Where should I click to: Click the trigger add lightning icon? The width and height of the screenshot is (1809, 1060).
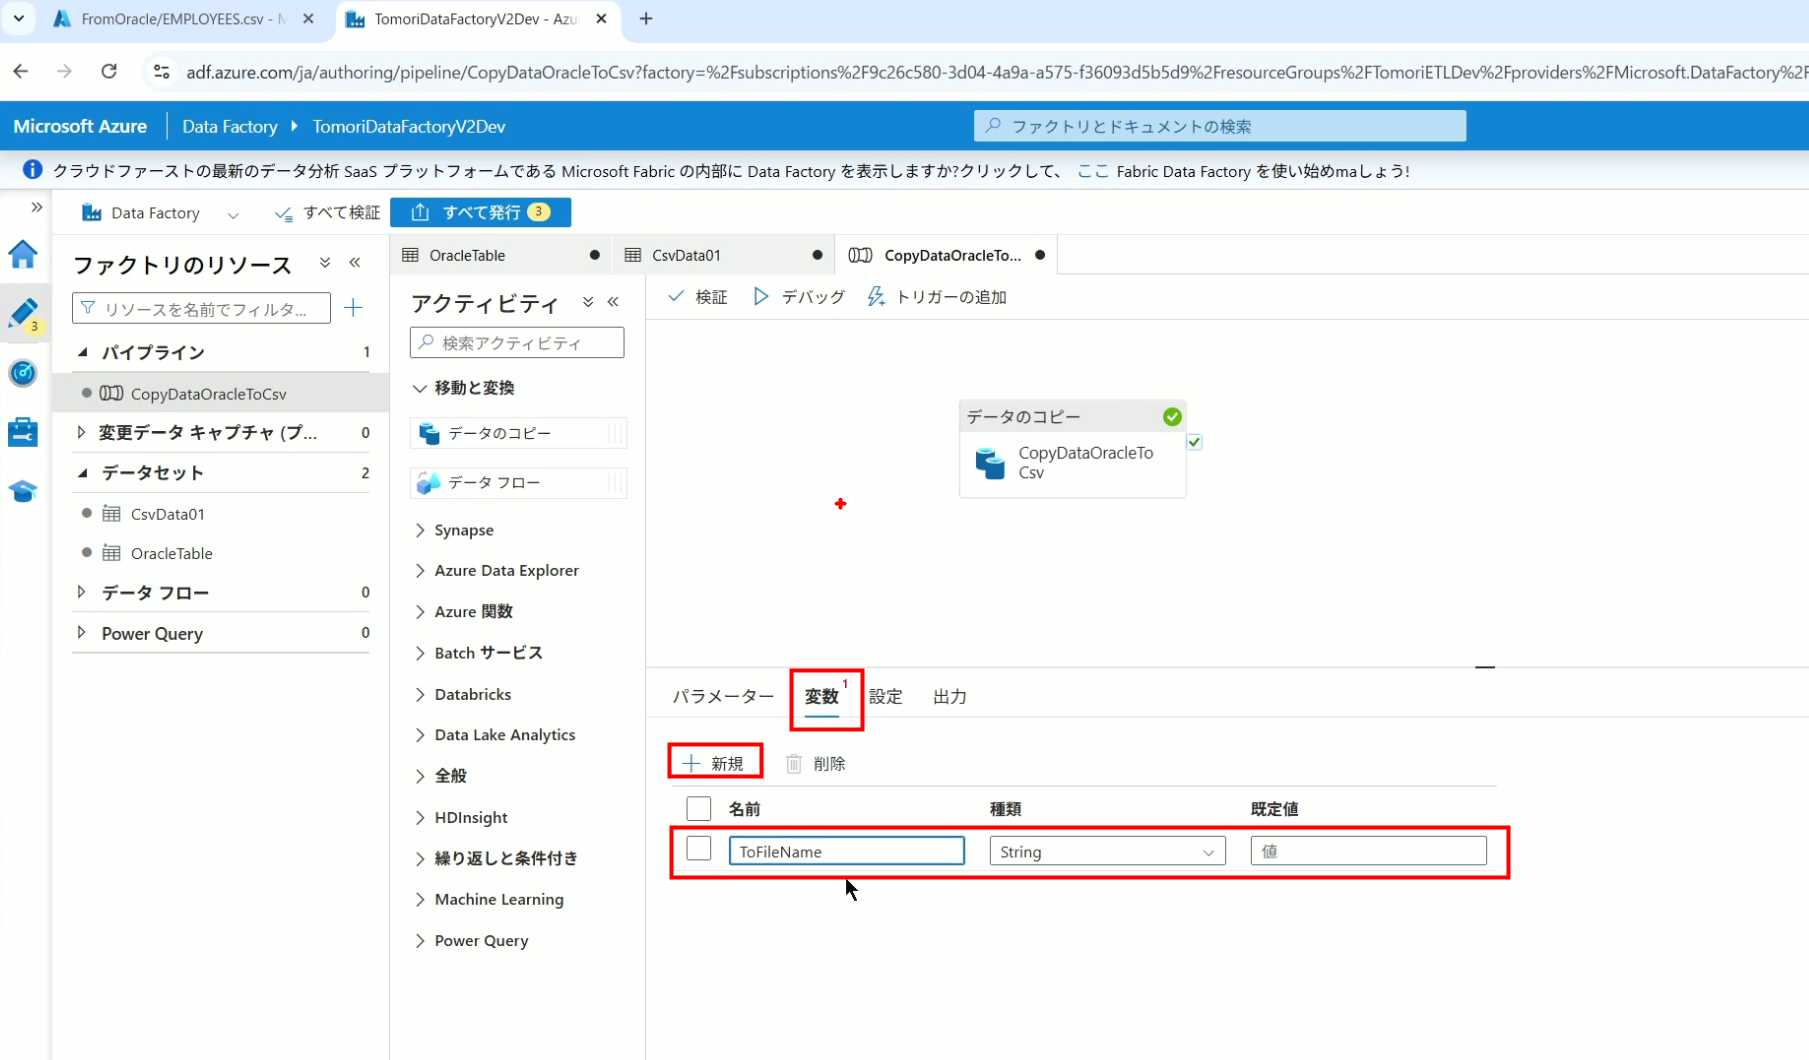click(876, 297)
